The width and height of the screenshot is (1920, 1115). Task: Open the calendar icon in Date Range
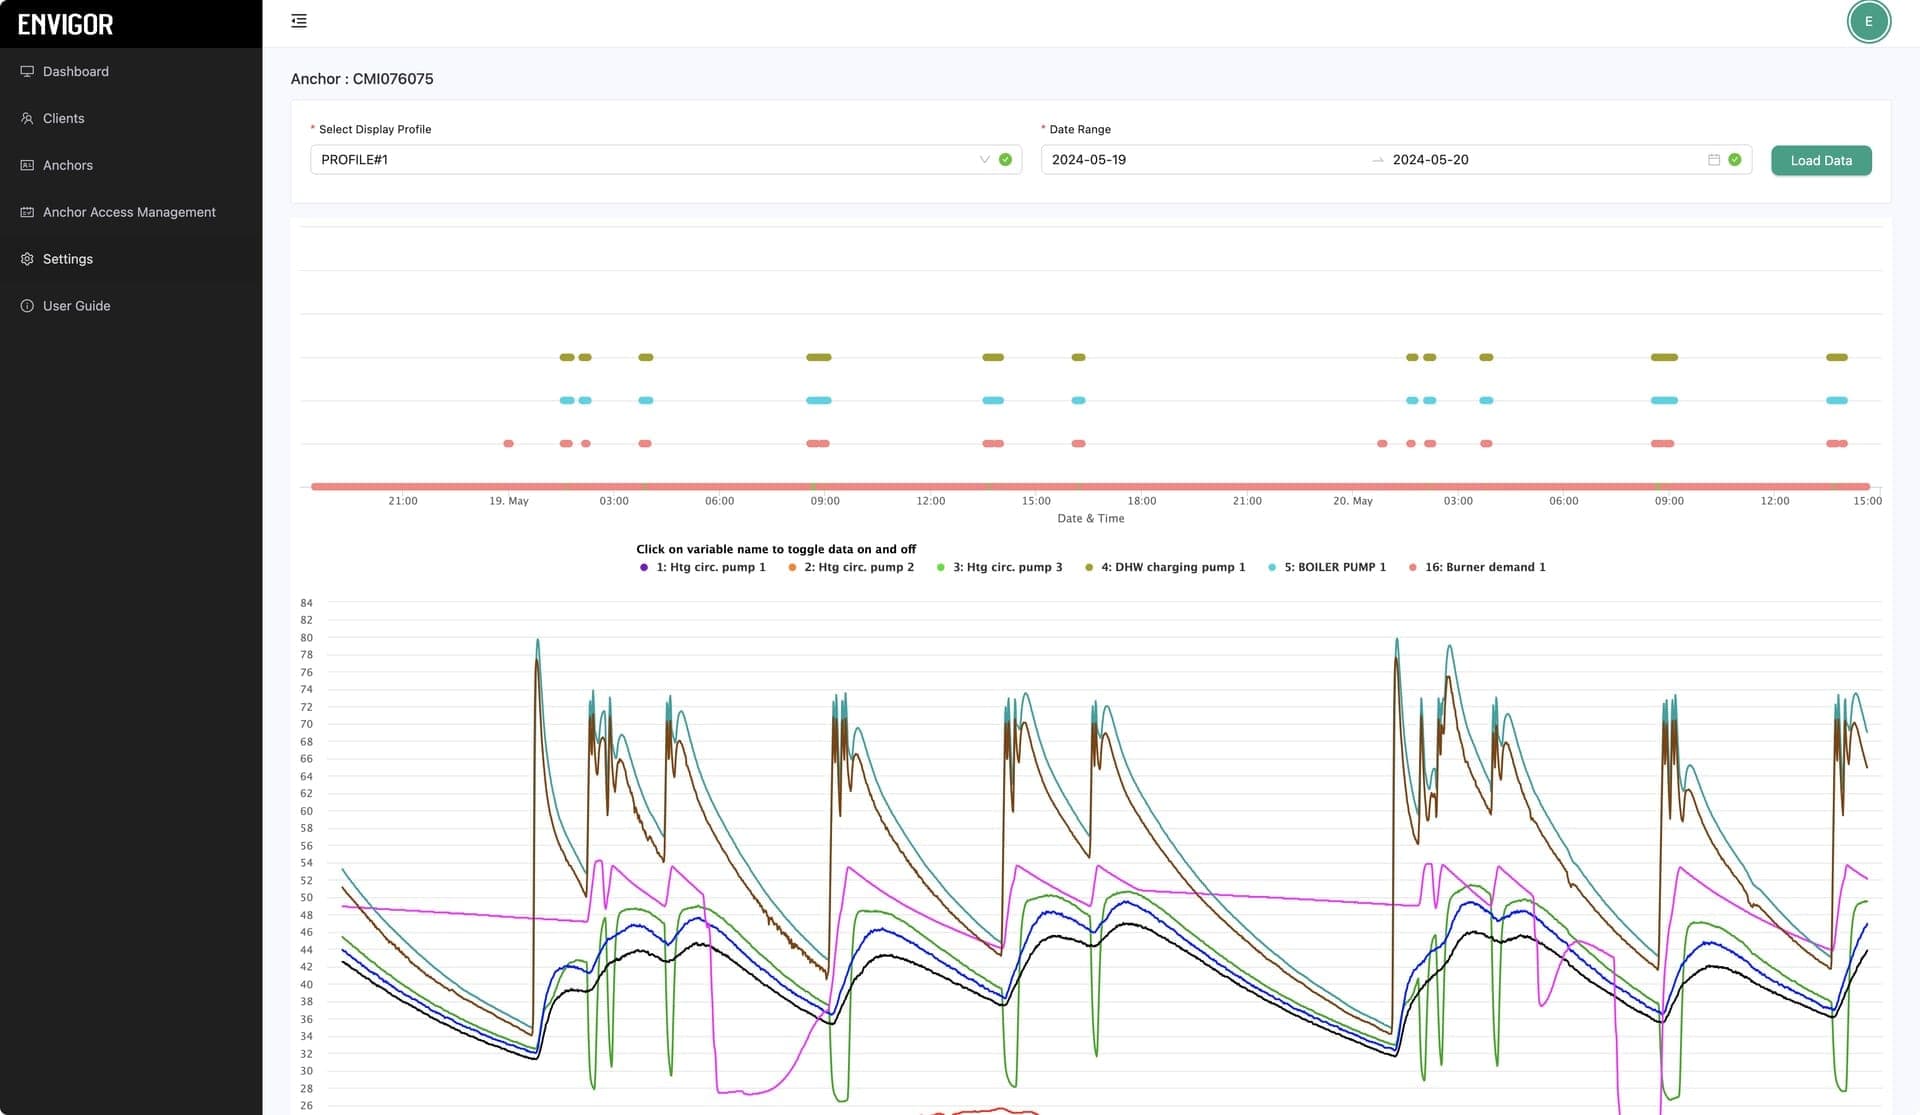coord(1713,160)
